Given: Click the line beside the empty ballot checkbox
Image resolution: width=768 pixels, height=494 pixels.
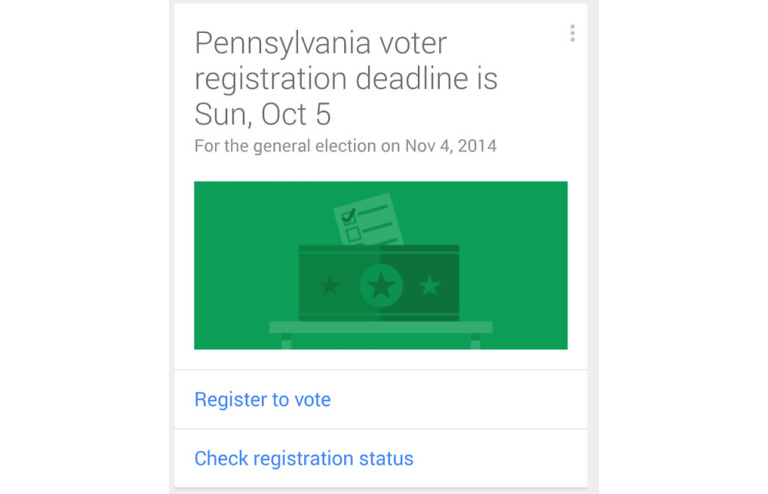Looking at the screenshot, I should point(378,229).
